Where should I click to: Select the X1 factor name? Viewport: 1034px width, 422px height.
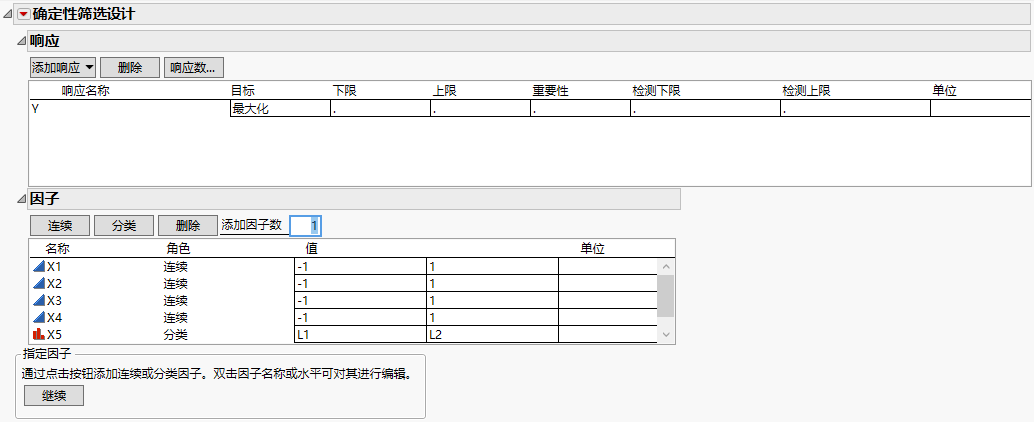(55, 266)
